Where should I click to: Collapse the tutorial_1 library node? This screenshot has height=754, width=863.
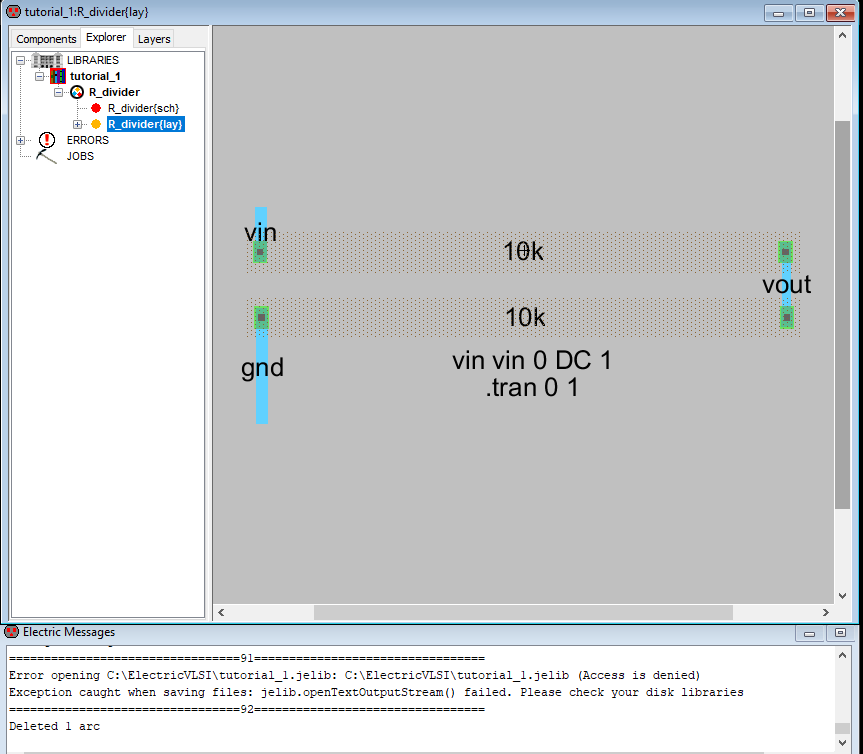pos(39,76)
